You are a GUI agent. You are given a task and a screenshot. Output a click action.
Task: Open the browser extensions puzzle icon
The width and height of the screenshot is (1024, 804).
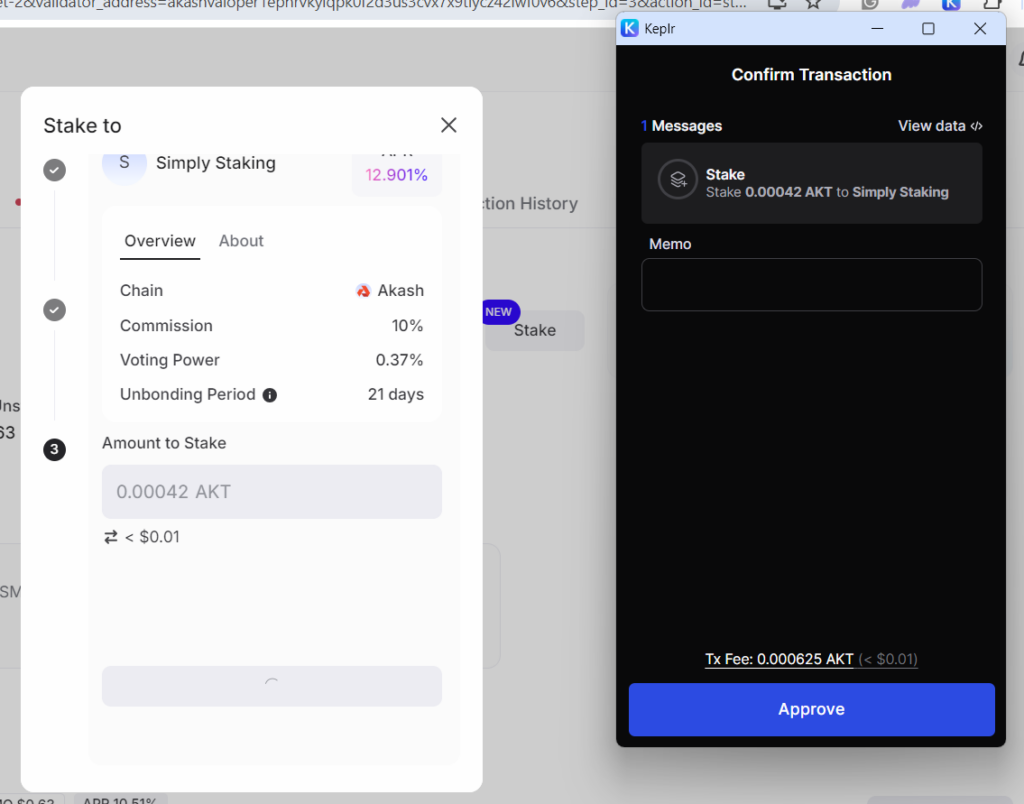point(993,5)
